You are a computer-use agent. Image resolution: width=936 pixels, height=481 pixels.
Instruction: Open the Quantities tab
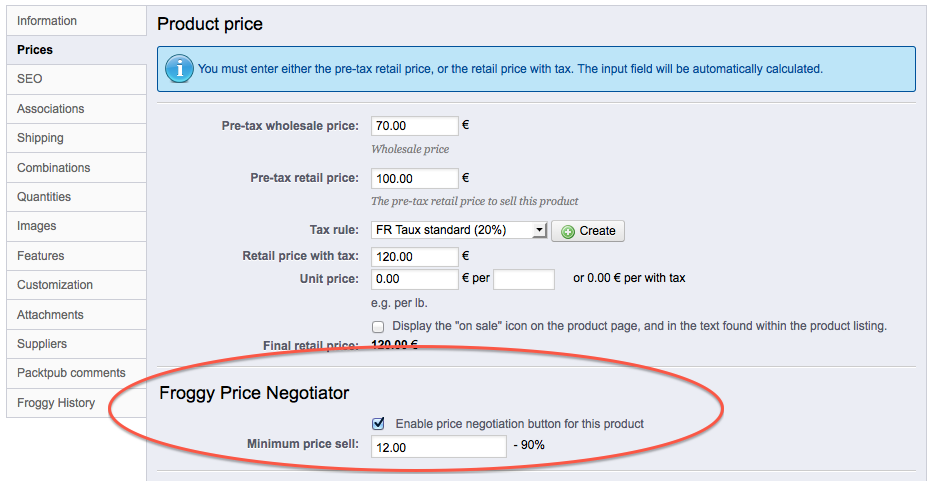[x=76, y=197]
